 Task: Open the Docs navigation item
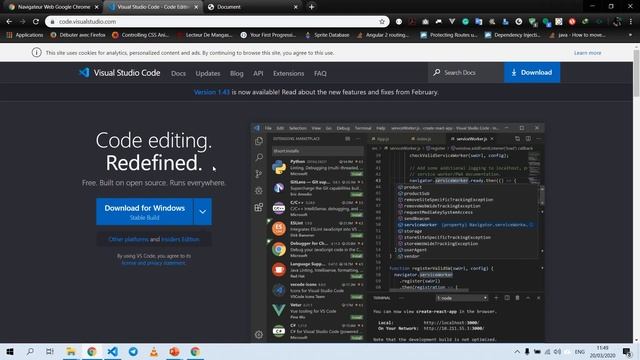(178, 73)
